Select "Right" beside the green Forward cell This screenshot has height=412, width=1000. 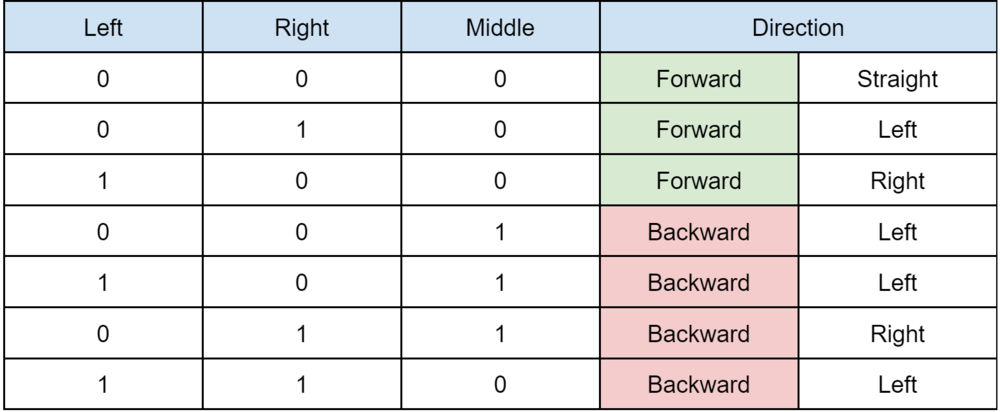[x=897, y=180]
